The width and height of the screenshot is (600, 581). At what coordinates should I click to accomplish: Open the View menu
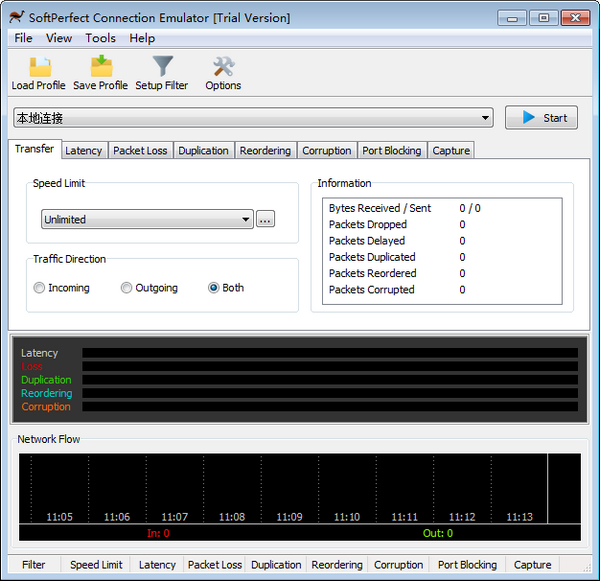59,38
